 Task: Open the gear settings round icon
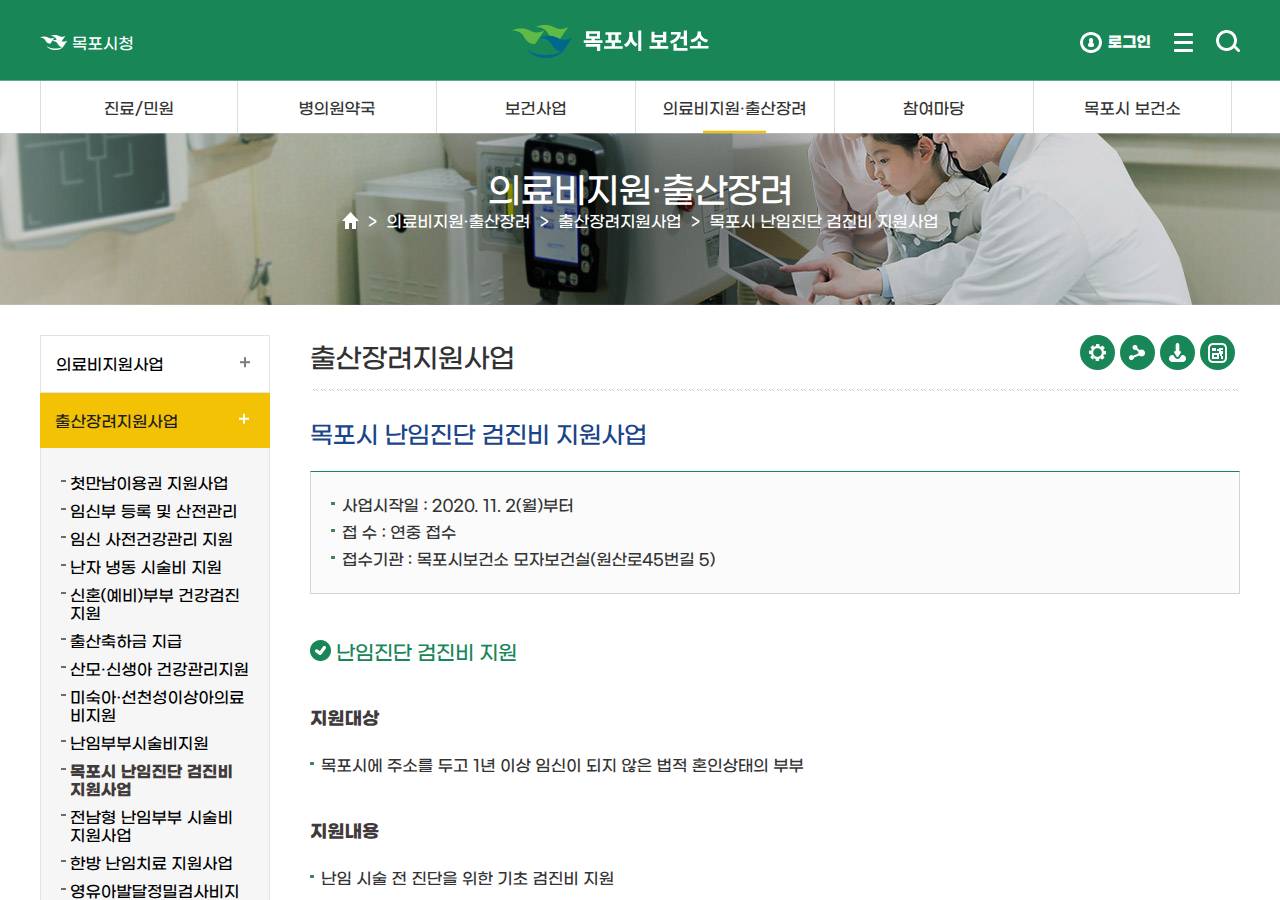click(x=1097, y=352)
